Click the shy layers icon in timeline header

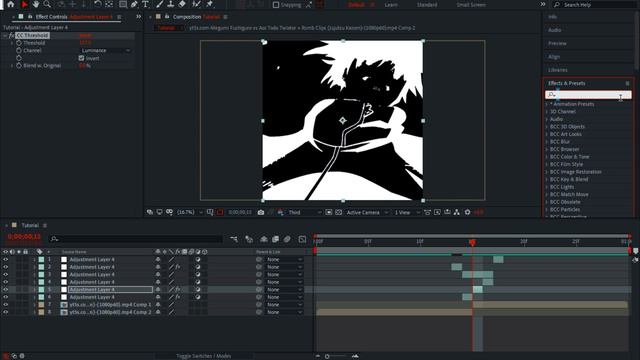(264, 239)
